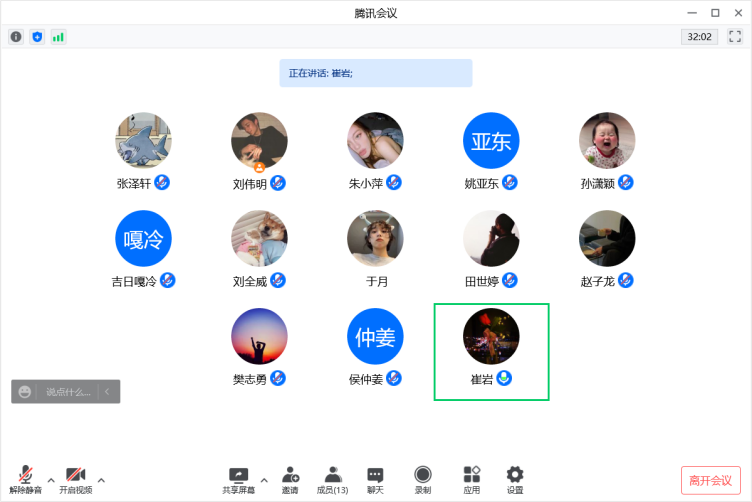Select 崔岩's highlighted speaker avatar
752x502 pixels.
point(491,337)
